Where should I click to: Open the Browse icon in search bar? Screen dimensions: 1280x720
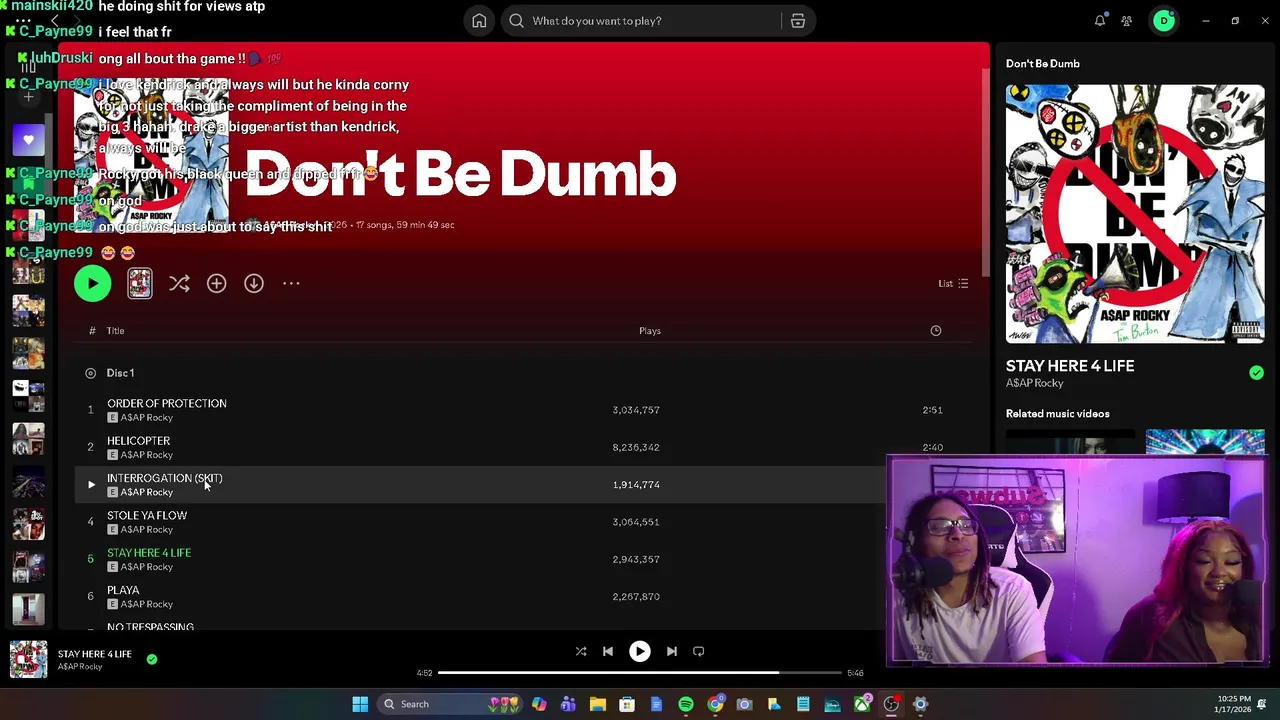[798, 21]
